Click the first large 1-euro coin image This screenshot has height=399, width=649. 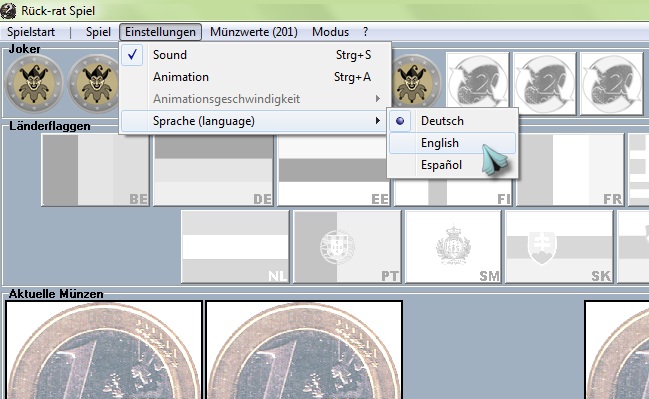point(104,350)
